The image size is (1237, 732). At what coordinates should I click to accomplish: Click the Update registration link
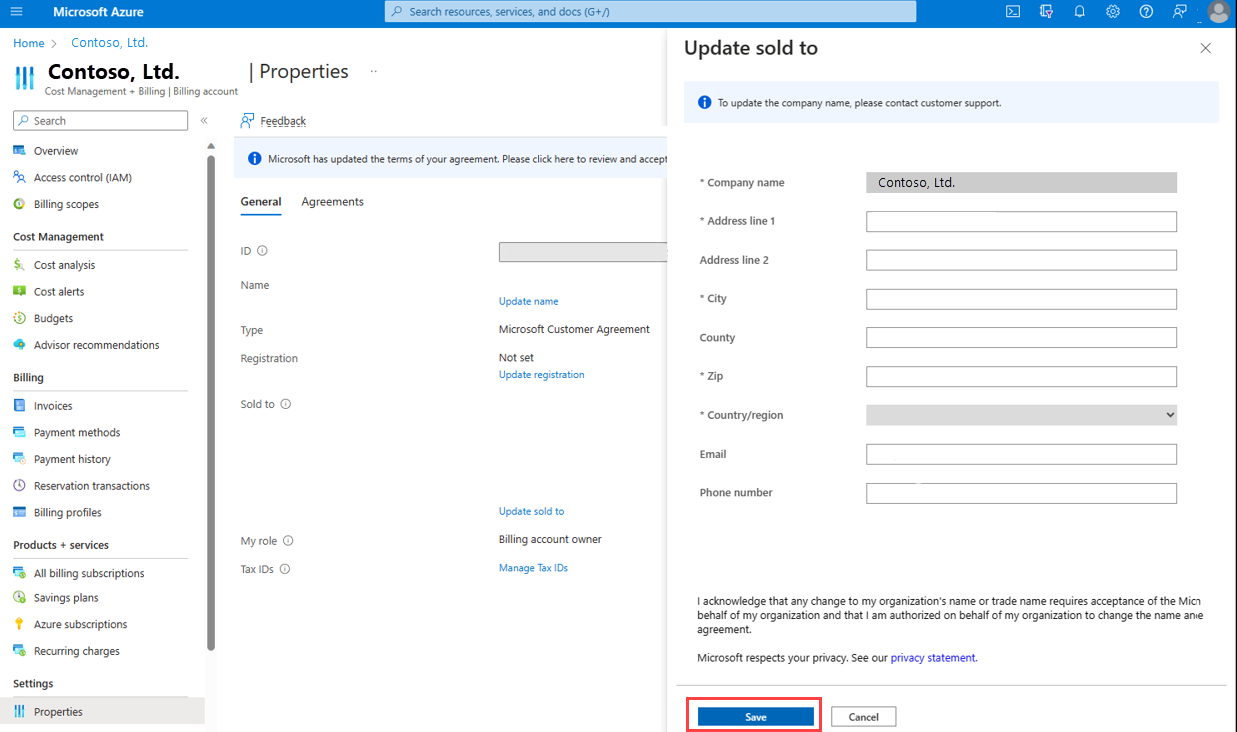point(542,375)
